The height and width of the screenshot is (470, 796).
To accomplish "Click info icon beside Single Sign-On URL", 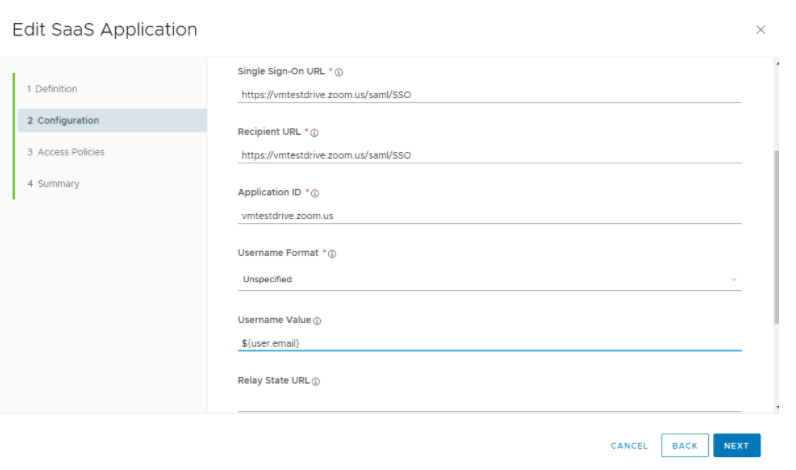I will click(x=339, y=72).
